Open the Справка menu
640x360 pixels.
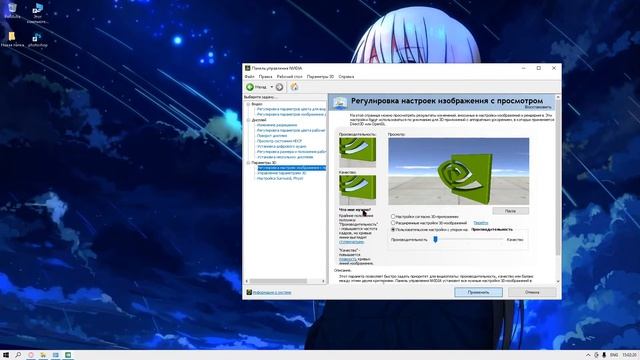[346, 77]
